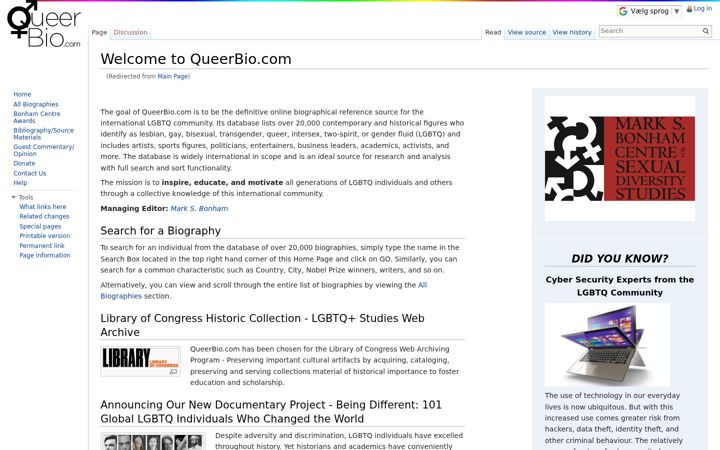720x450 pixels.
Task: Click the documentary portraits collage thumbnail
Action: coord(153,442)
